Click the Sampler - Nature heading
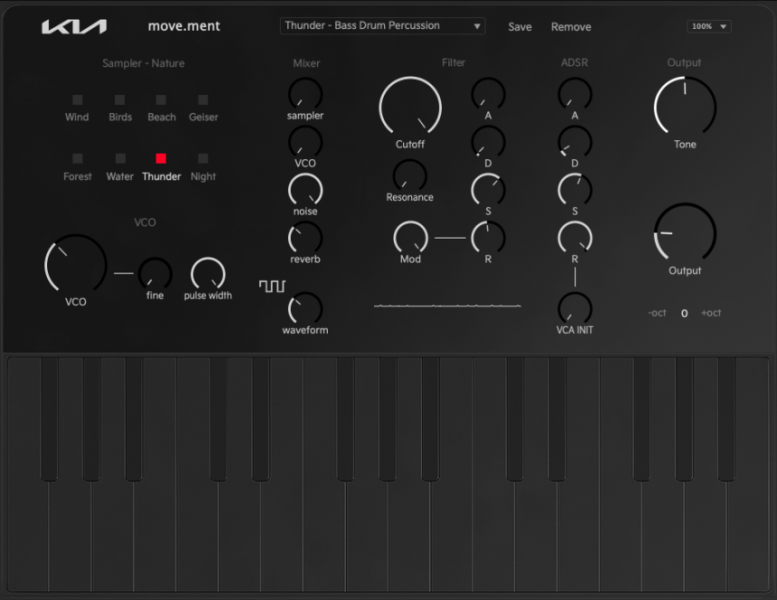Screen dimensions: 777x600 pyautogui.click(x=143, y=63)
